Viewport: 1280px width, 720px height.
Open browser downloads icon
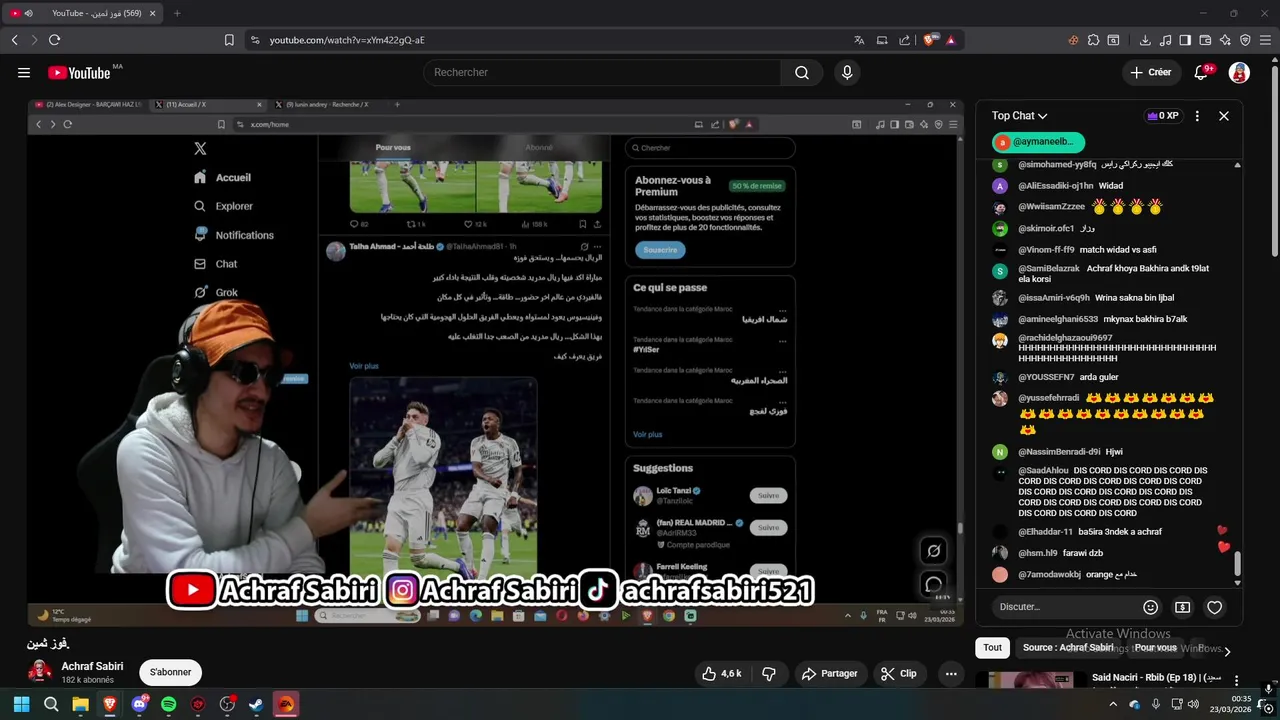coord(1145,40)
